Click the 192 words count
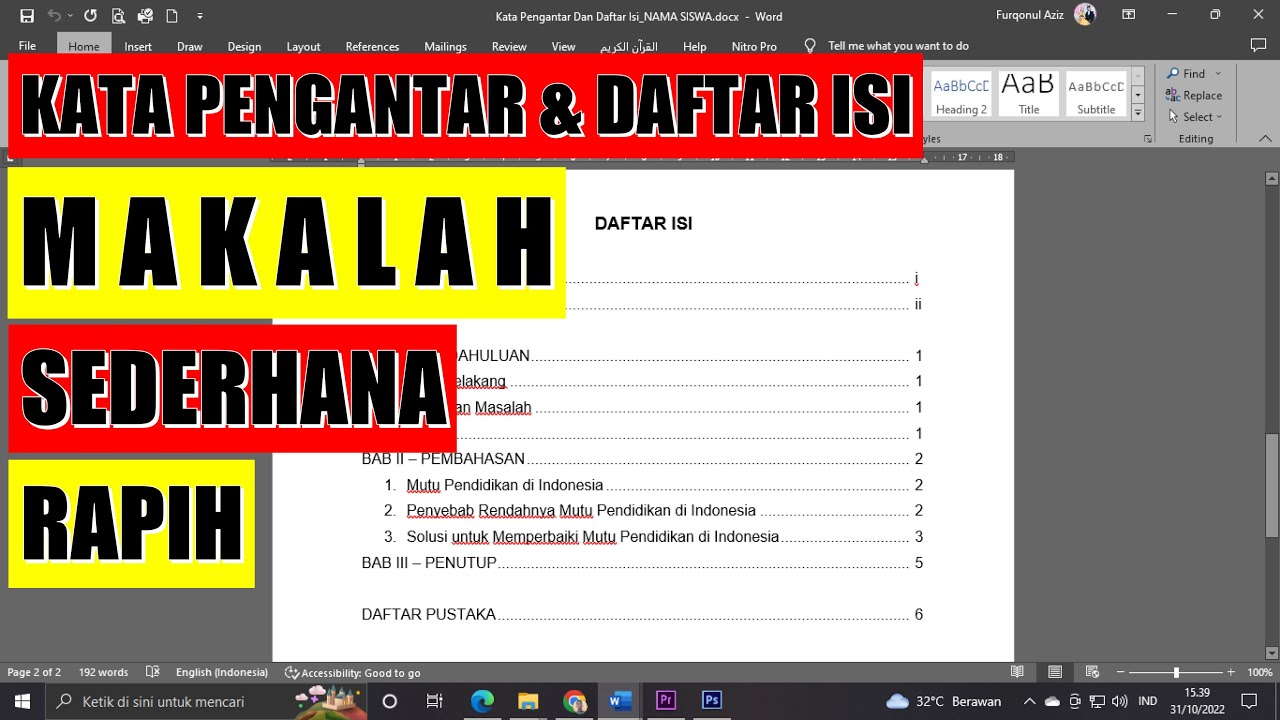The width and height of the screenshot is (1280, 720). pos(104,672)
